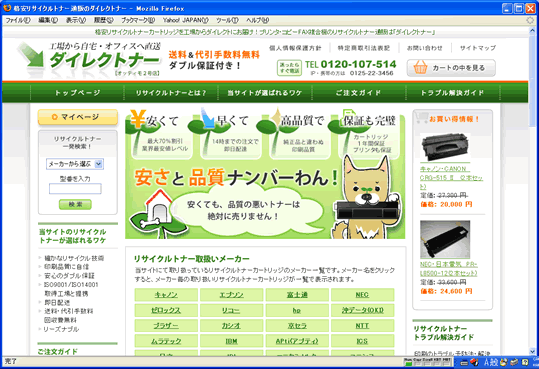Open キヤノン CRG-515 II product link
Viewport: 539px width, 369px height.
[451, 178]
